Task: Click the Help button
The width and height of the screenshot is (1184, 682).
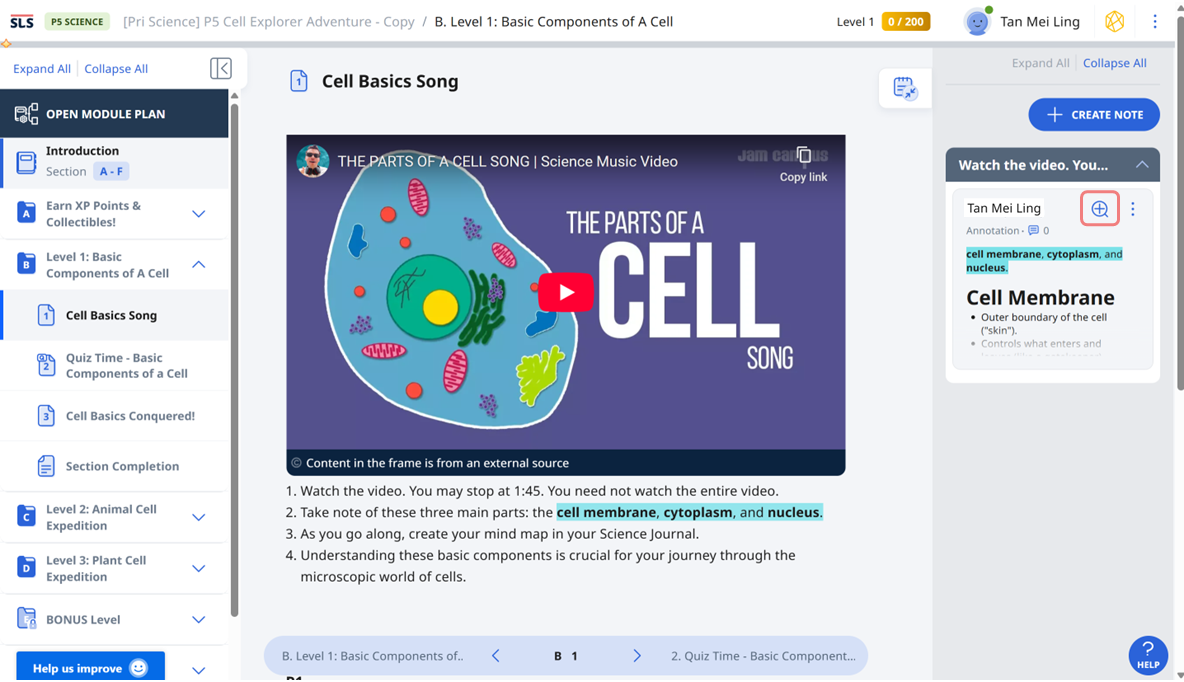Action: tap(1148, 655)
